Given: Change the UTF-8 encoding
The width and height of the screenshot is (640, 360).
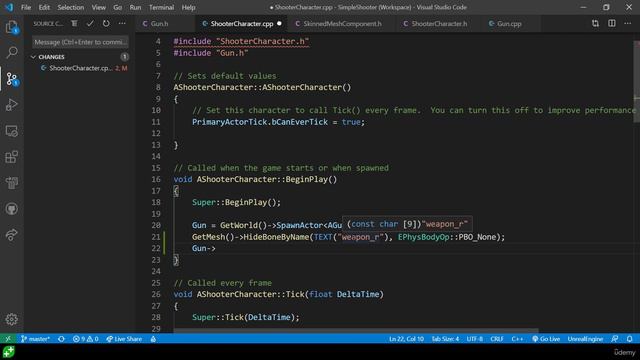Looking at the screenshot, I should (x=474, y=339).
